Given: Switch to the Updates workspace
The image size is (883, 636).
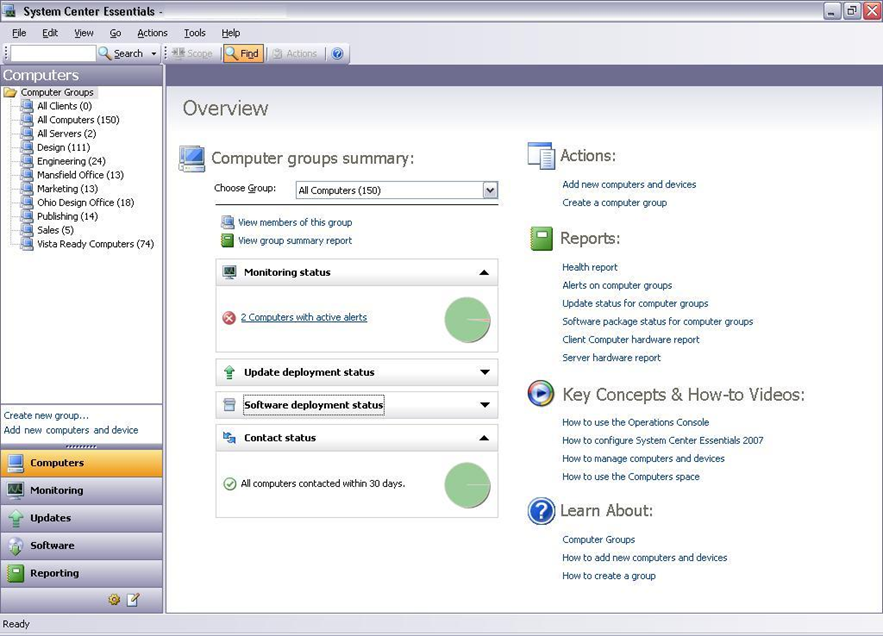Looking at the screenshot, I should click(82, 518).
